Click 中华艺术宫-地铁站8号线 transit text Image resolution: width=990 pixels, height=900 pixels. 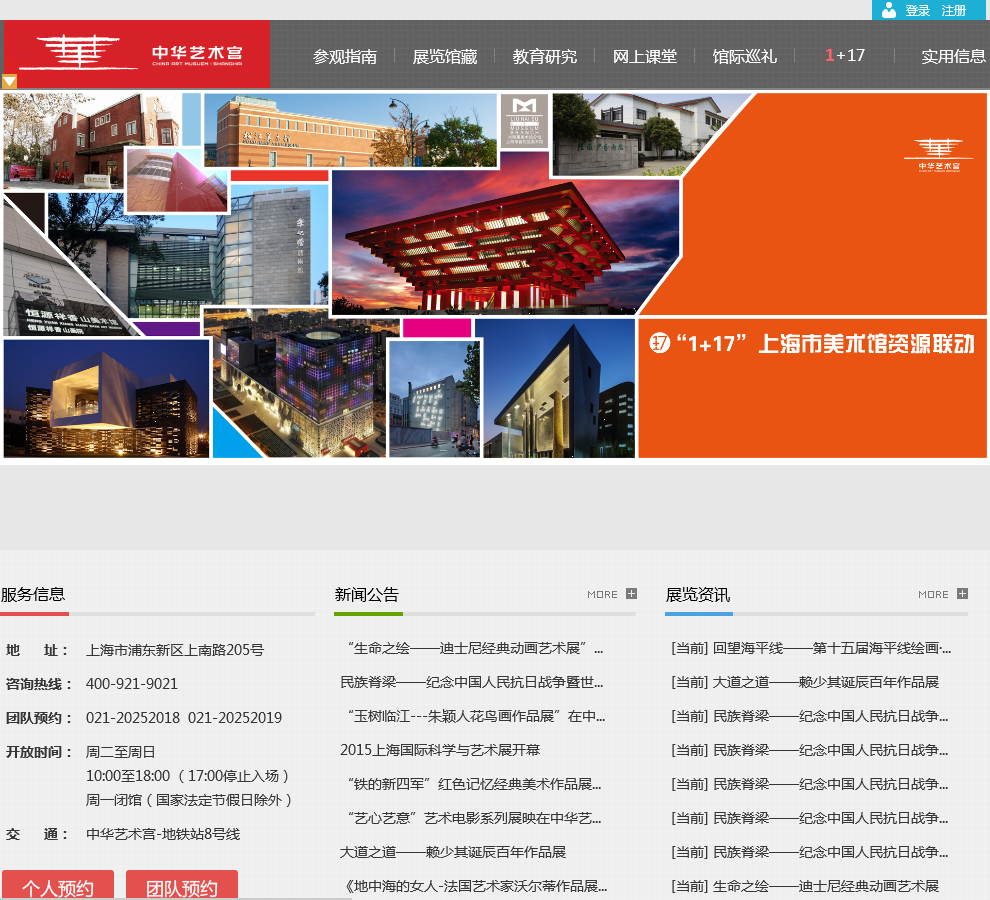(163, 834)
